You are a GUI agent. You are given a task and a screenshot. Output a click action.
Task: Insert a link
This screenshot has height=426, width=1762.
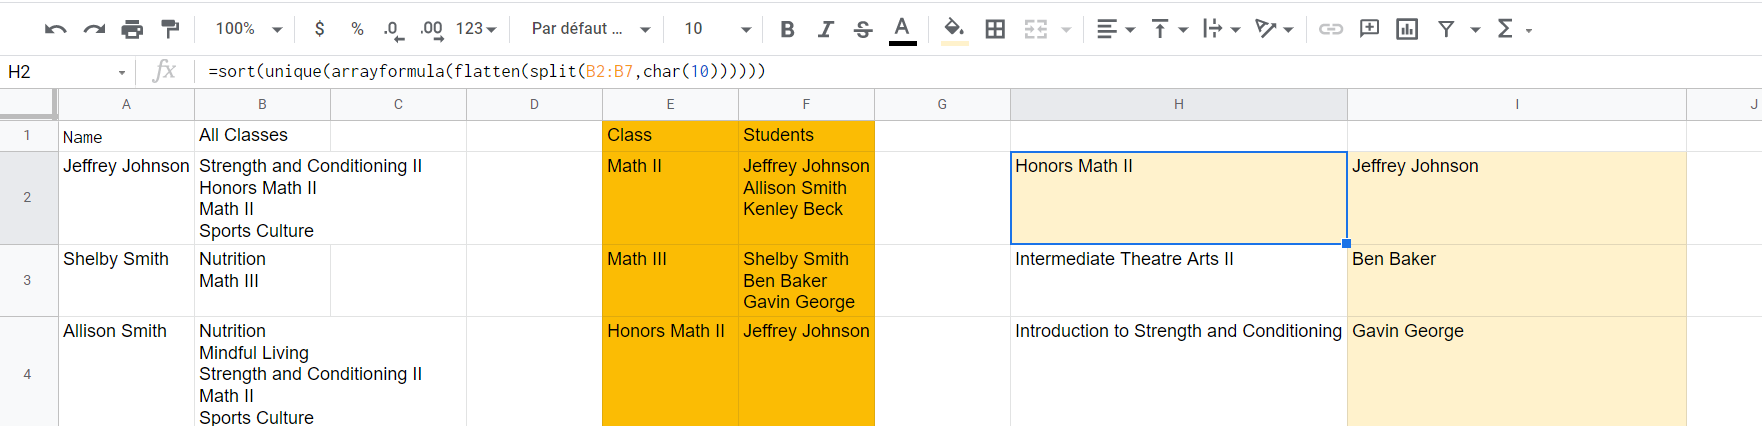point(1330,29)
